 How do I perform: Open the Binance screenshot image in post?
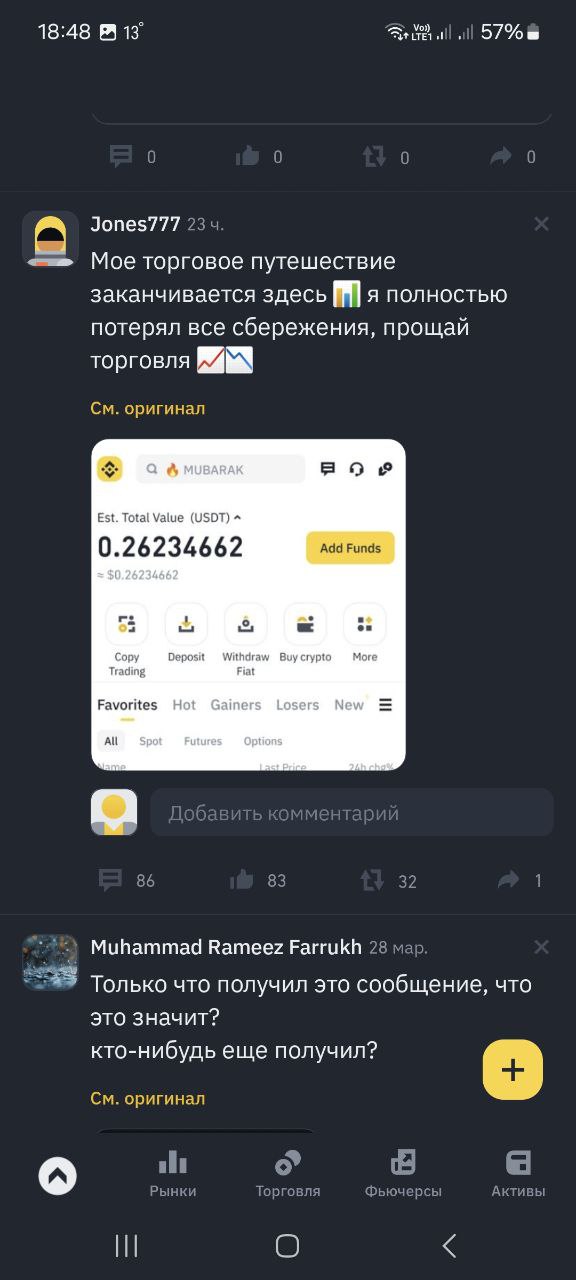[248, 605]
